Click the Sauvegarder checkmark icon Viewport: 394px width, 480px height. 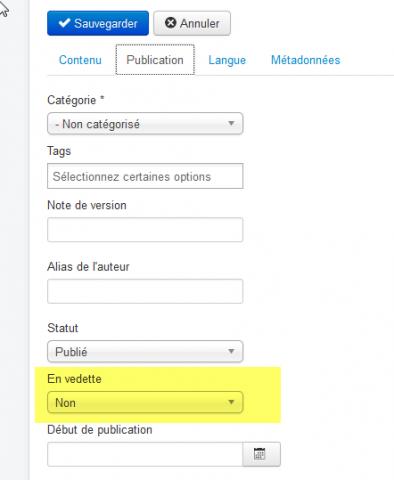[x=64, y=23]
